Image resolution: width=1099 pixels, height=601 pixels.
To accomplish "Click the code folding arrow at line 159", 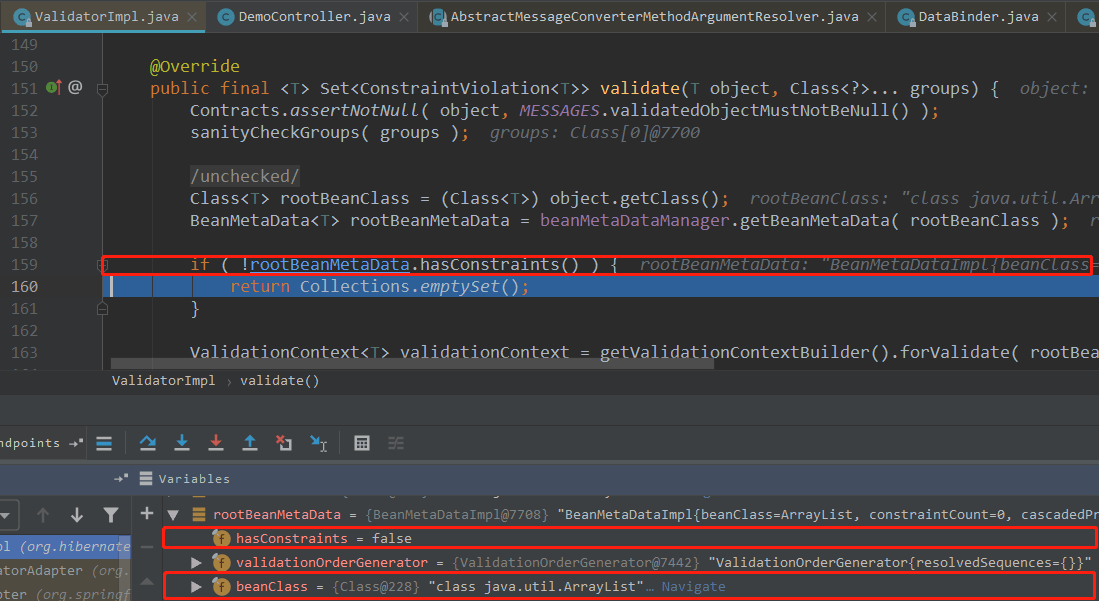I will pos(100,264).
